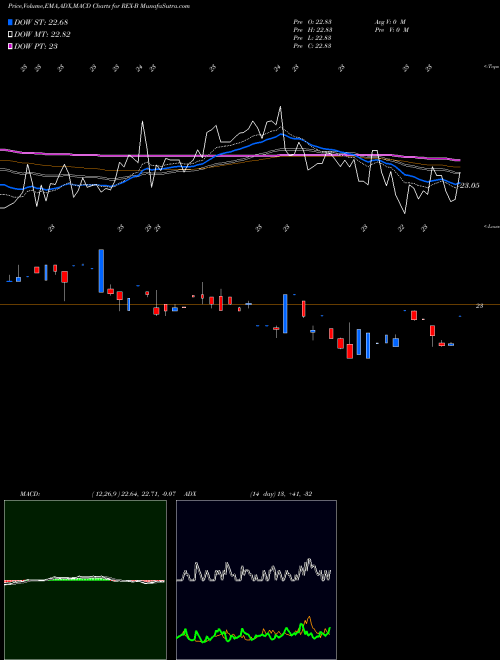The image size is (500, 660).
Task: Open the green MACD chart panel
Action: [x=85, y=580]
